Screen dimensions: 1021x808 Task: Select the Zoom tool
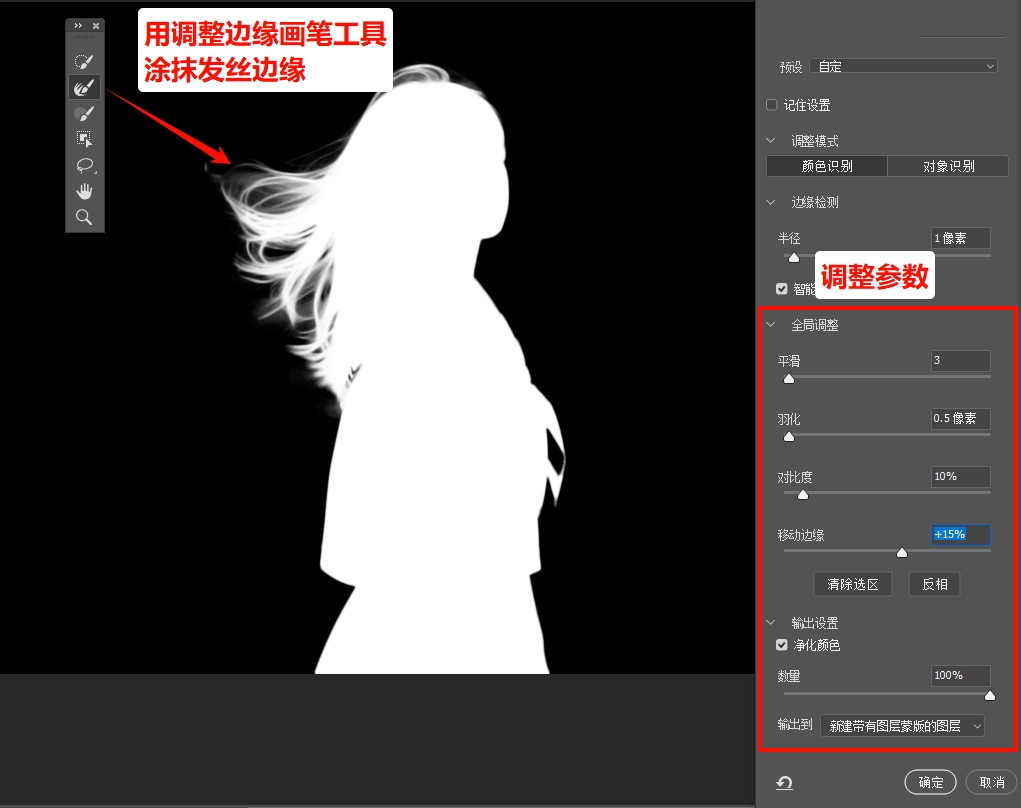pyautogui.click(x=84, y=217)
